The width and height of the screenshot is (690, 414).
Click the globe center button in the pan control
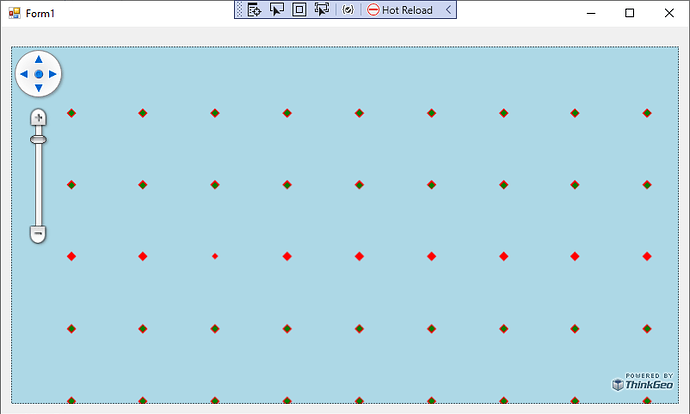pos(39,74)
